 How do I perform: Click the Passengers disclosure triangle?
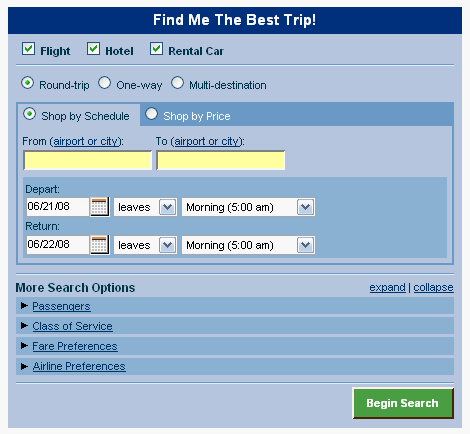(24, 306)
